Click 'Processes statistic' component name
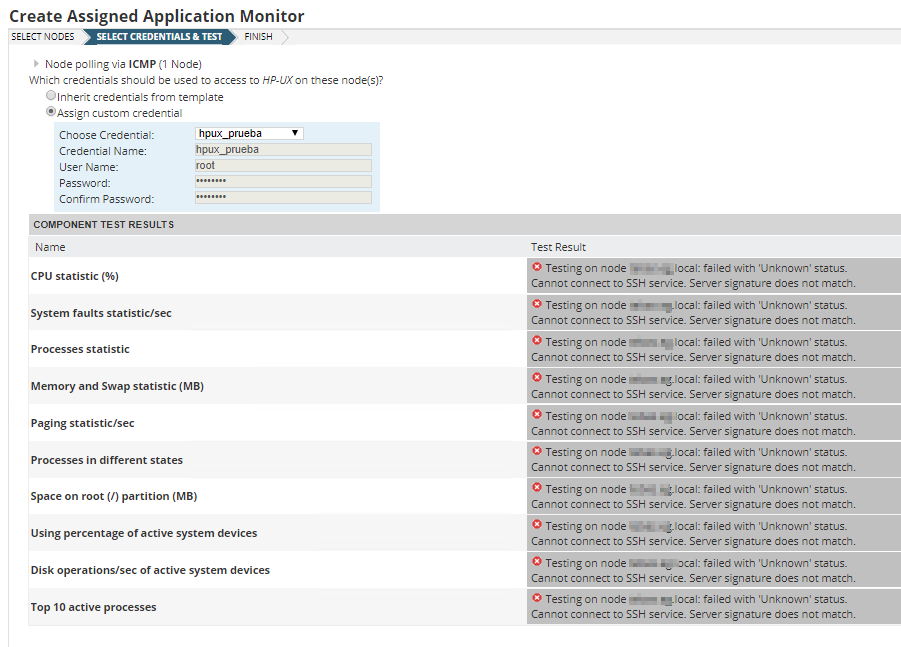This screenshot has width=901, height=647. point(80,349)
